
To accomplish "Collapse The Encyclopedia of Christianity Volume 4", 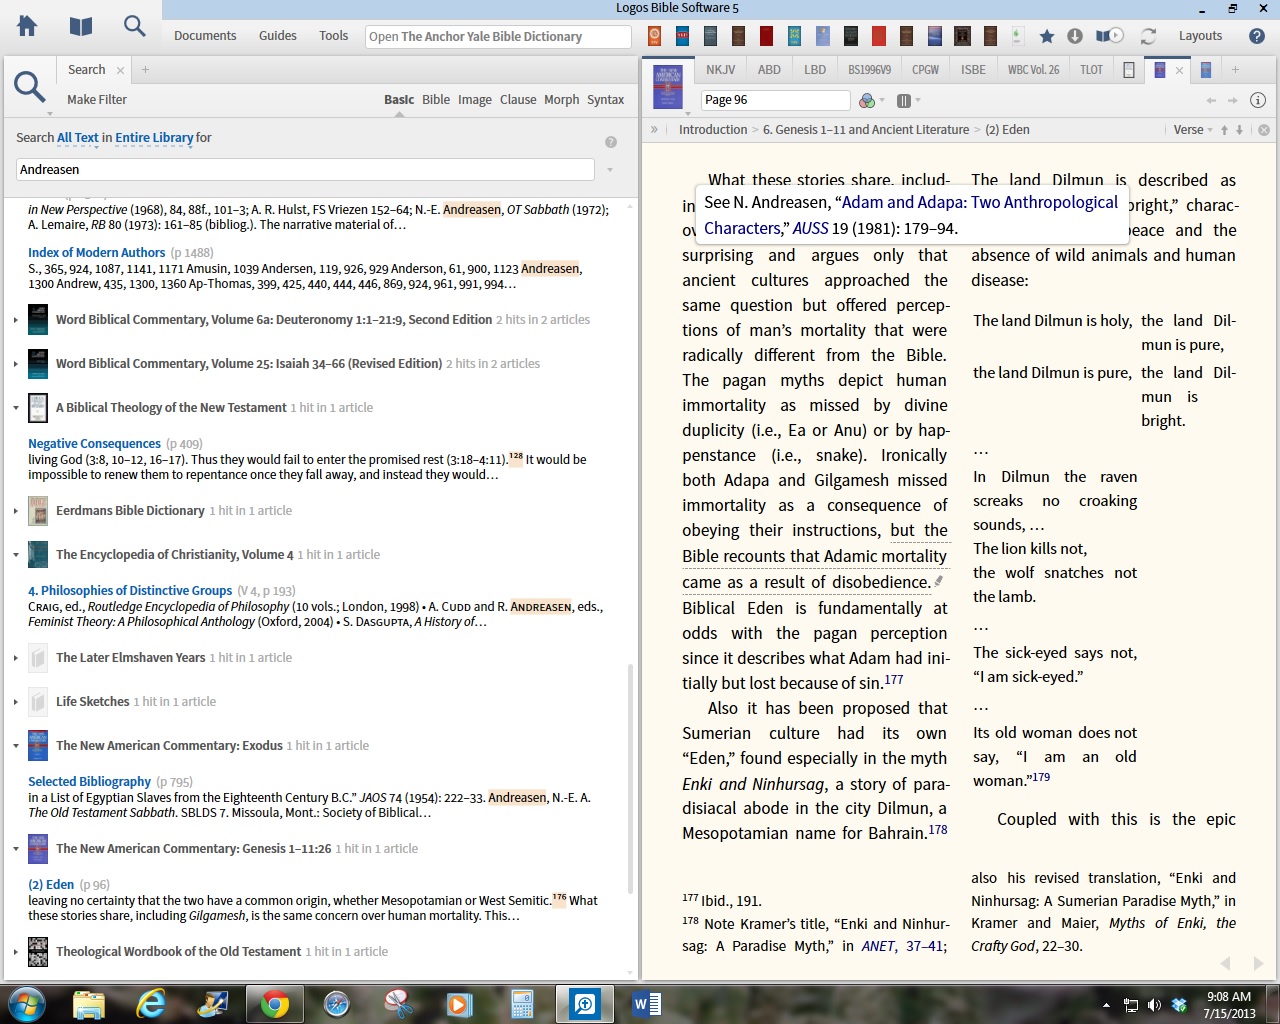I will tap(16, 555).
